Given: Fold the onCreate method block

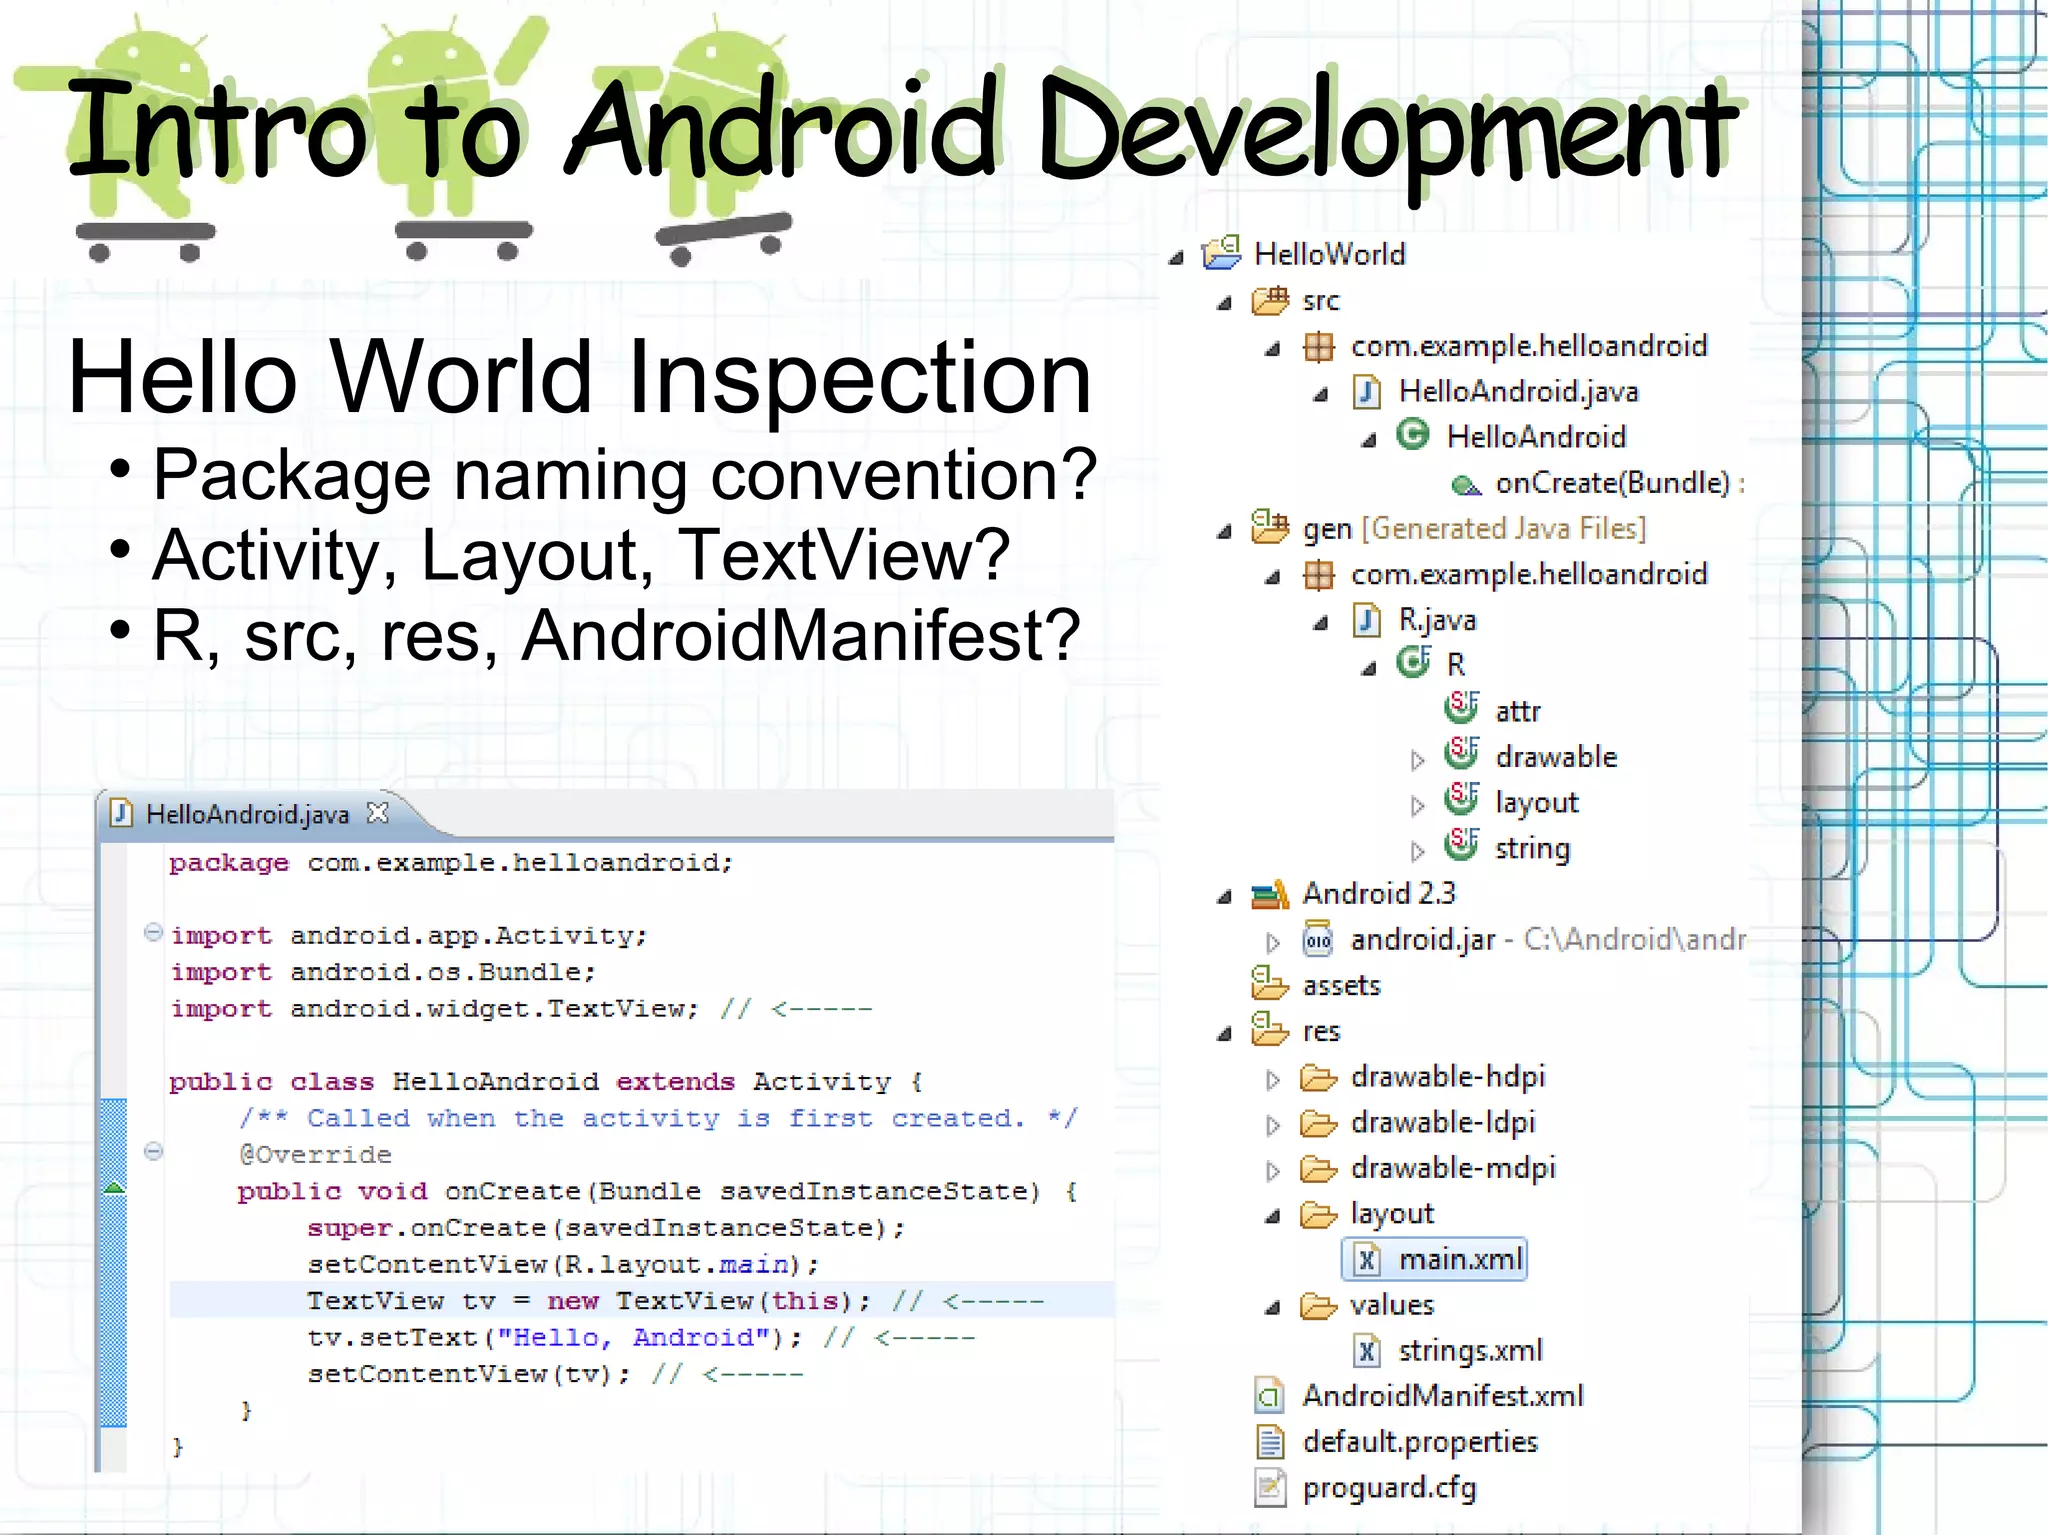Looking at the screenshot, I should [x=153, y=1151].
